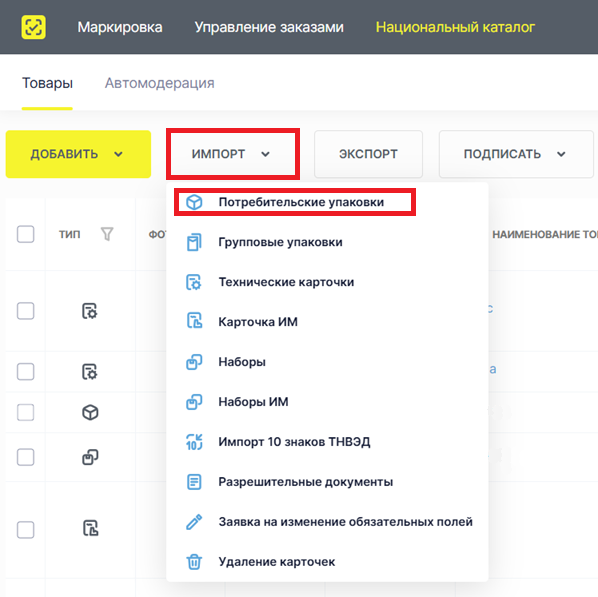Select Групповые упаковки import option
Image resolution: width=598 pixels, height=597 pixels.
coord(327,242)
